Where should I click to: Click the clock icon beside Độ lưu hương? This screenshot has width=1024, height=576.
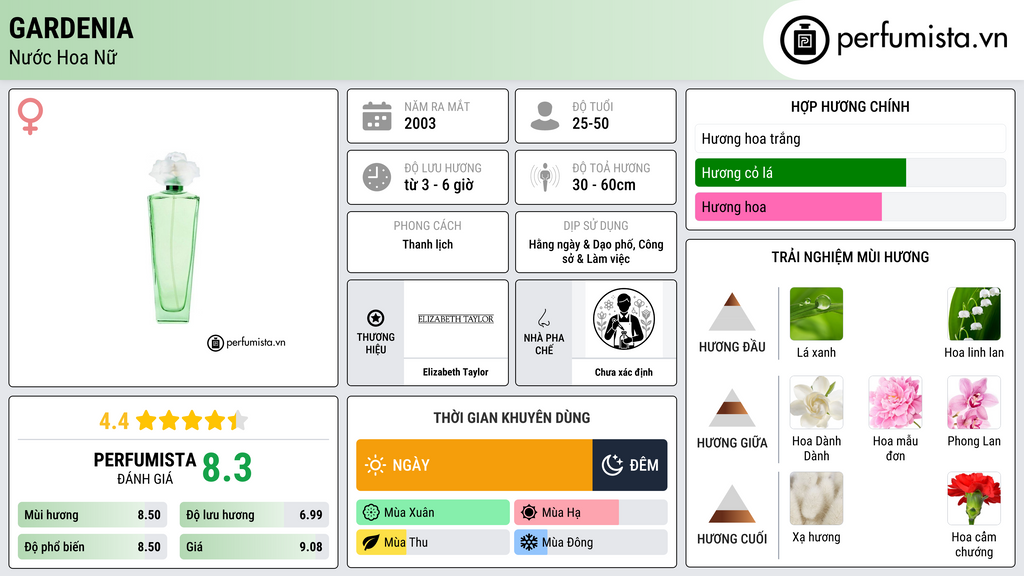[377, 177]
